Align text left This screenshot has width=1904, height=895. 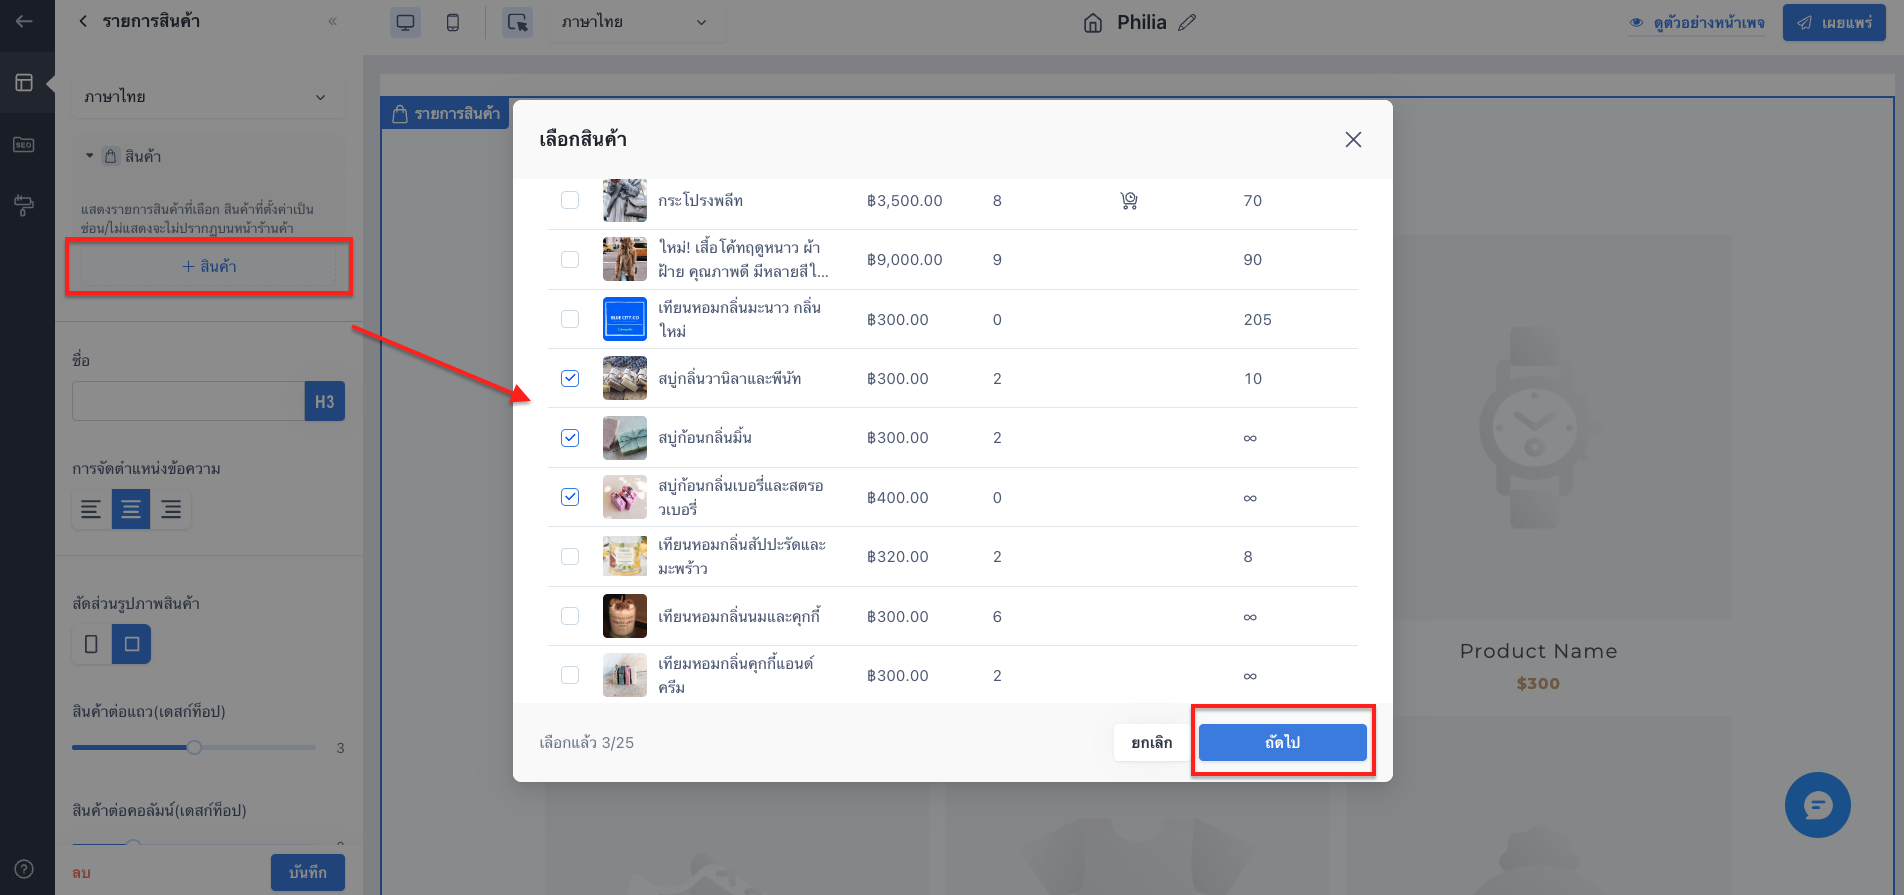pos(91,510)
